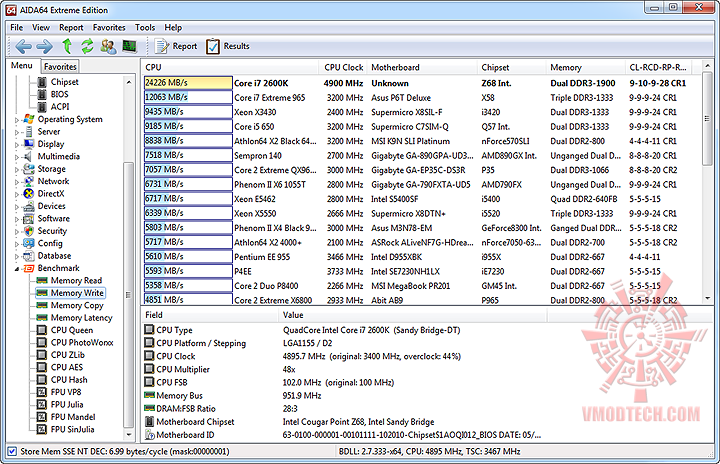The height and width of the screenshot is (464, 720).
Task: Open the Help menu
Action: (x=173, y=28)
